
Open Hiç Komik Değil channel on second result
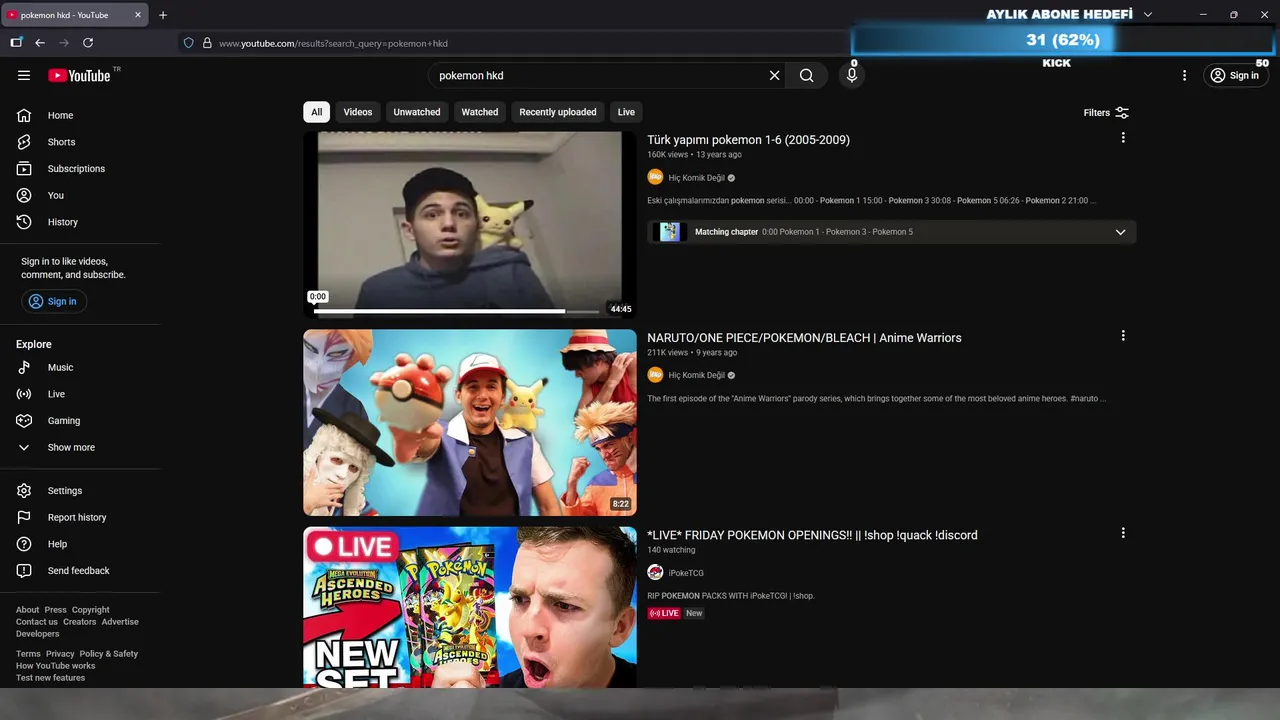tap(696, 375)
